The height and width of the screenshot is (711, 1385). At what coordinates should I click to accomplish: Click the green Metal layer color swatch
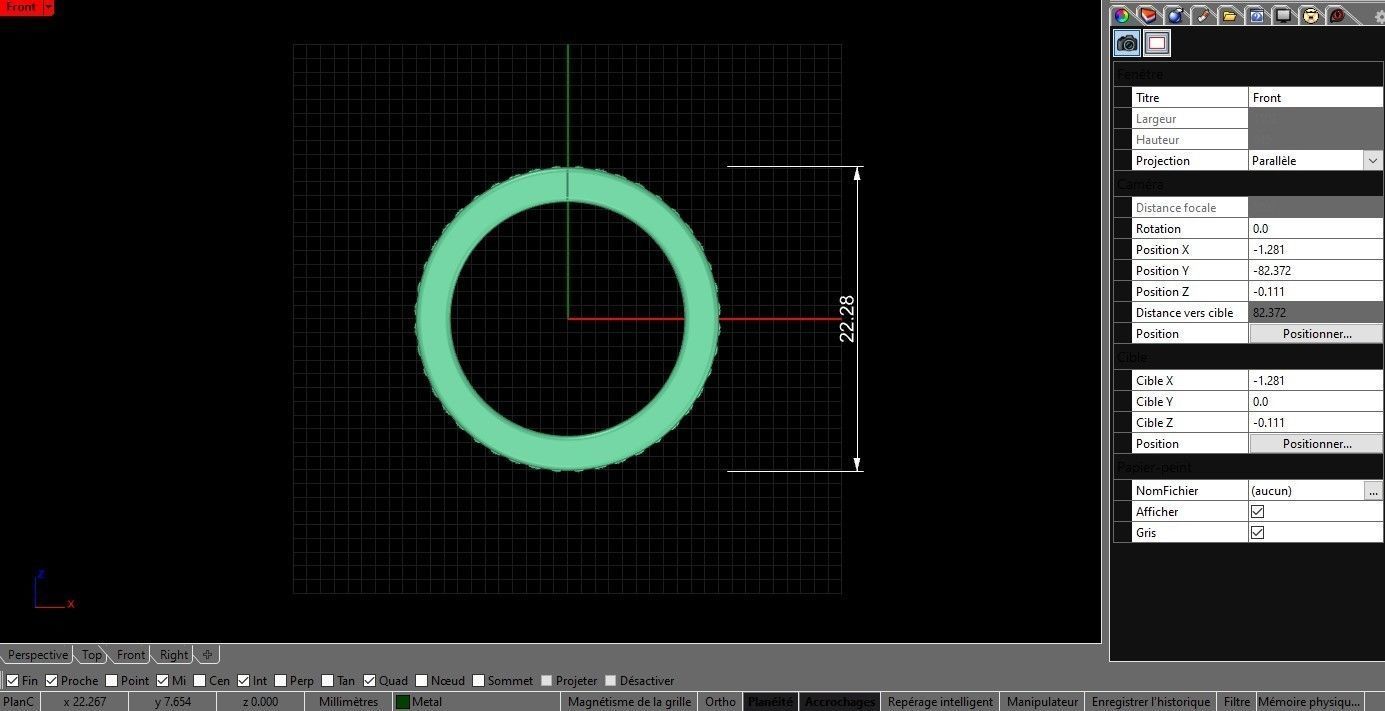pos(403,702)
